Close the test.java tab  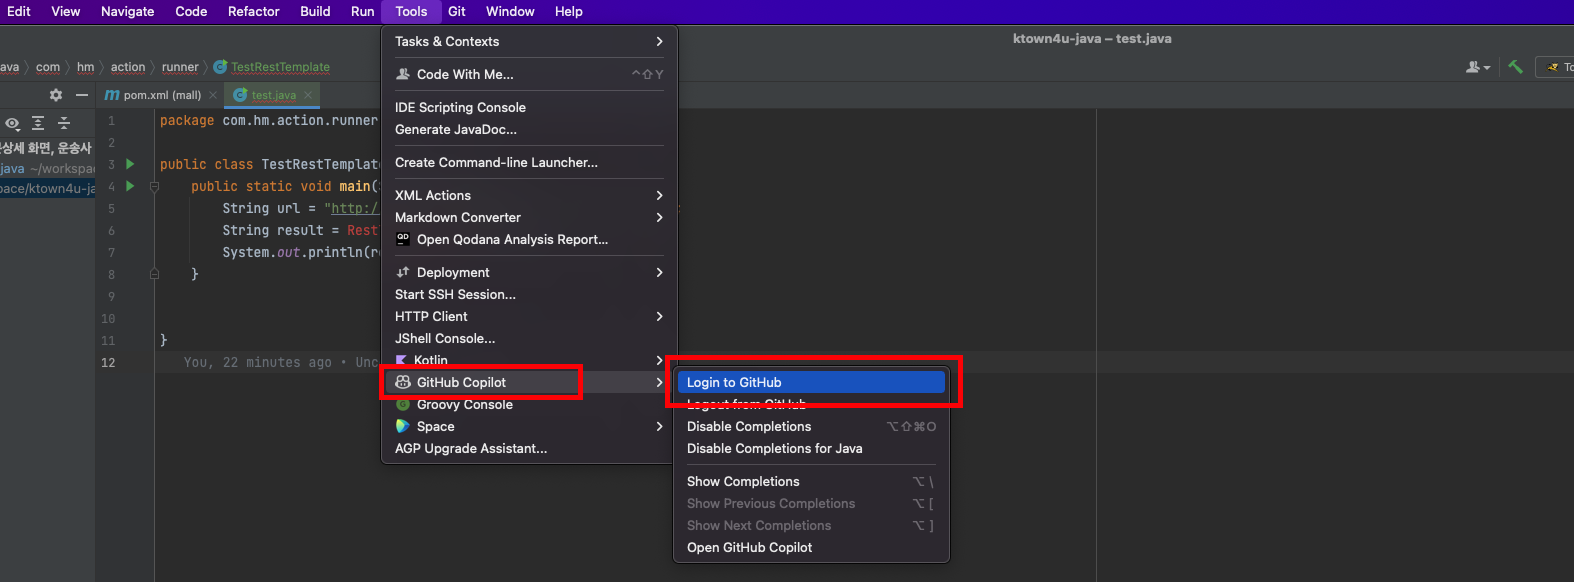[x=308, y=95]
